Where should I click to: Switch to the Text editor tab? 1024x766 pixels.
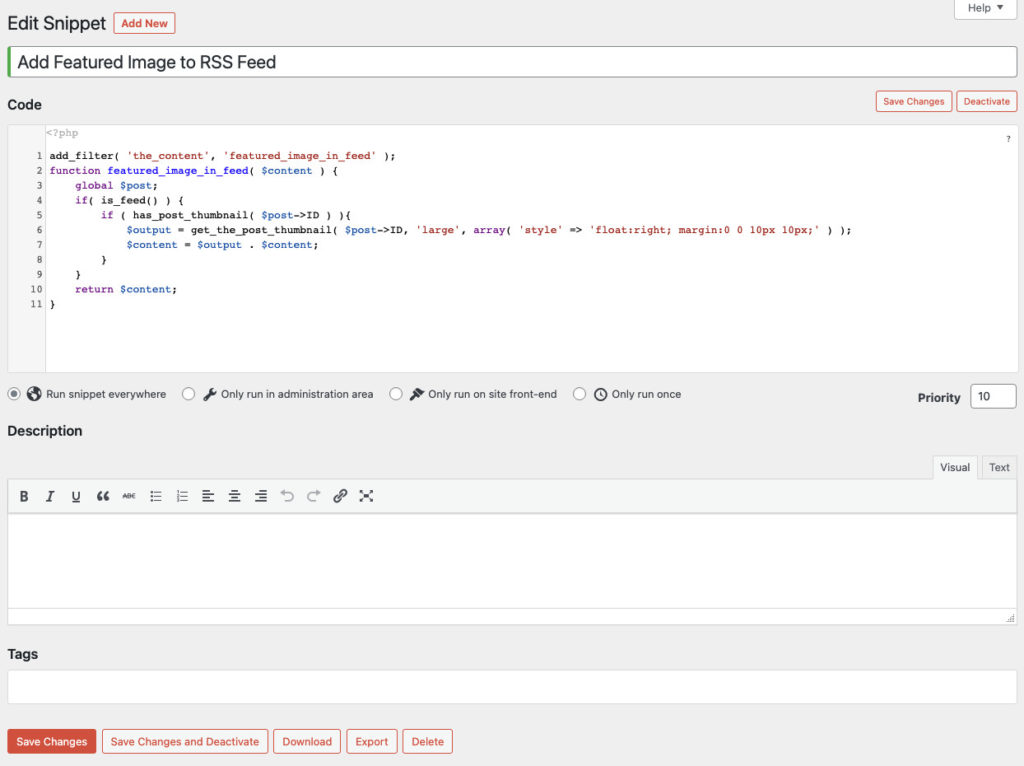[999, 467]
